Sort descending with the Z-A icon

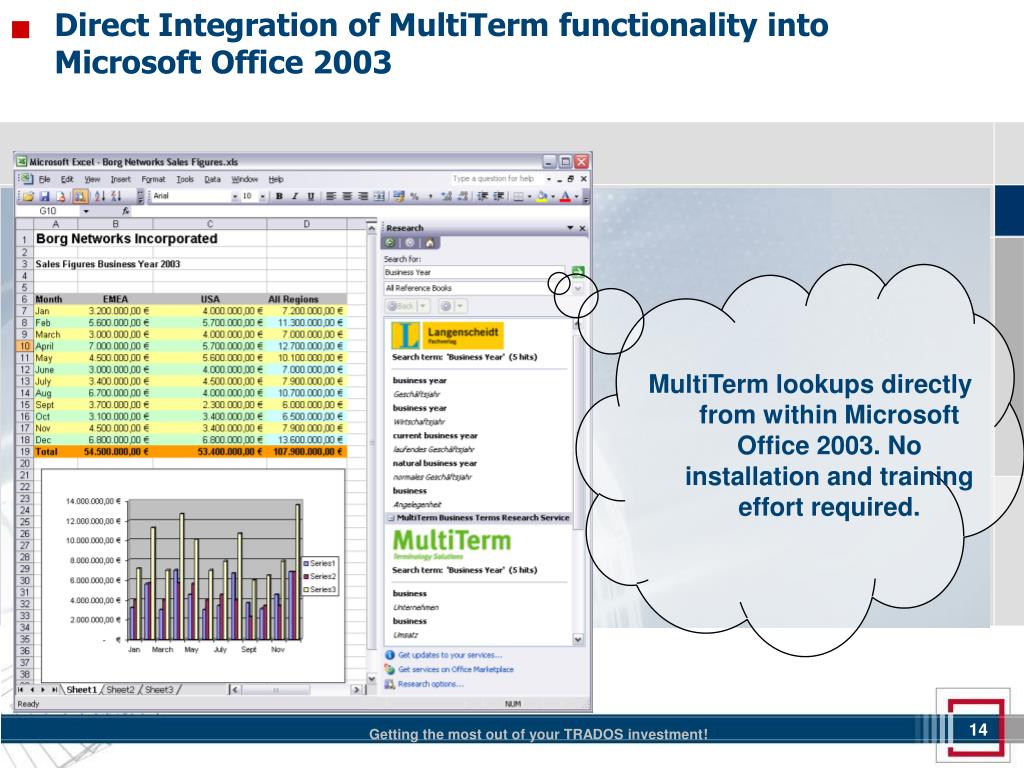(x=116, y=196)
